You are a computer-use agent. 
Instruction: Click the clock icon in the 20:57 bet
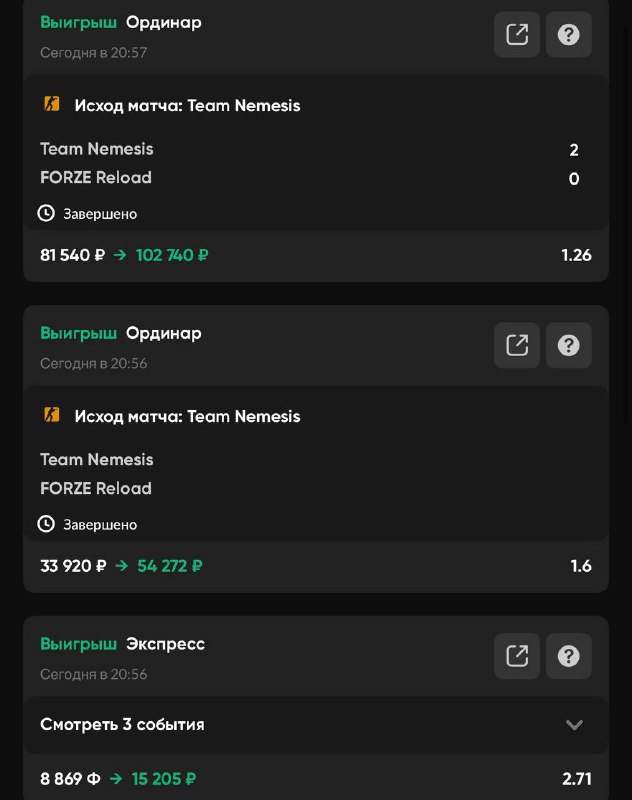(46, 213)
